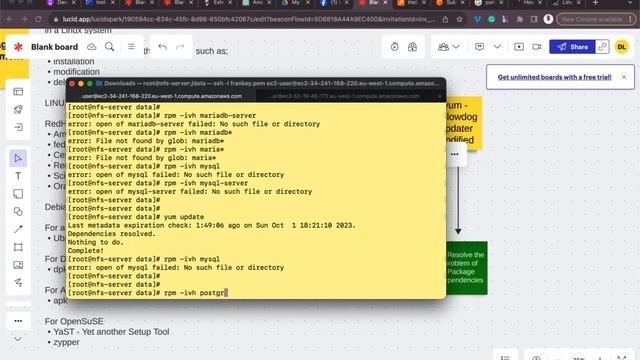Click the Lucidspark asterisk logo

click(18, 47)
